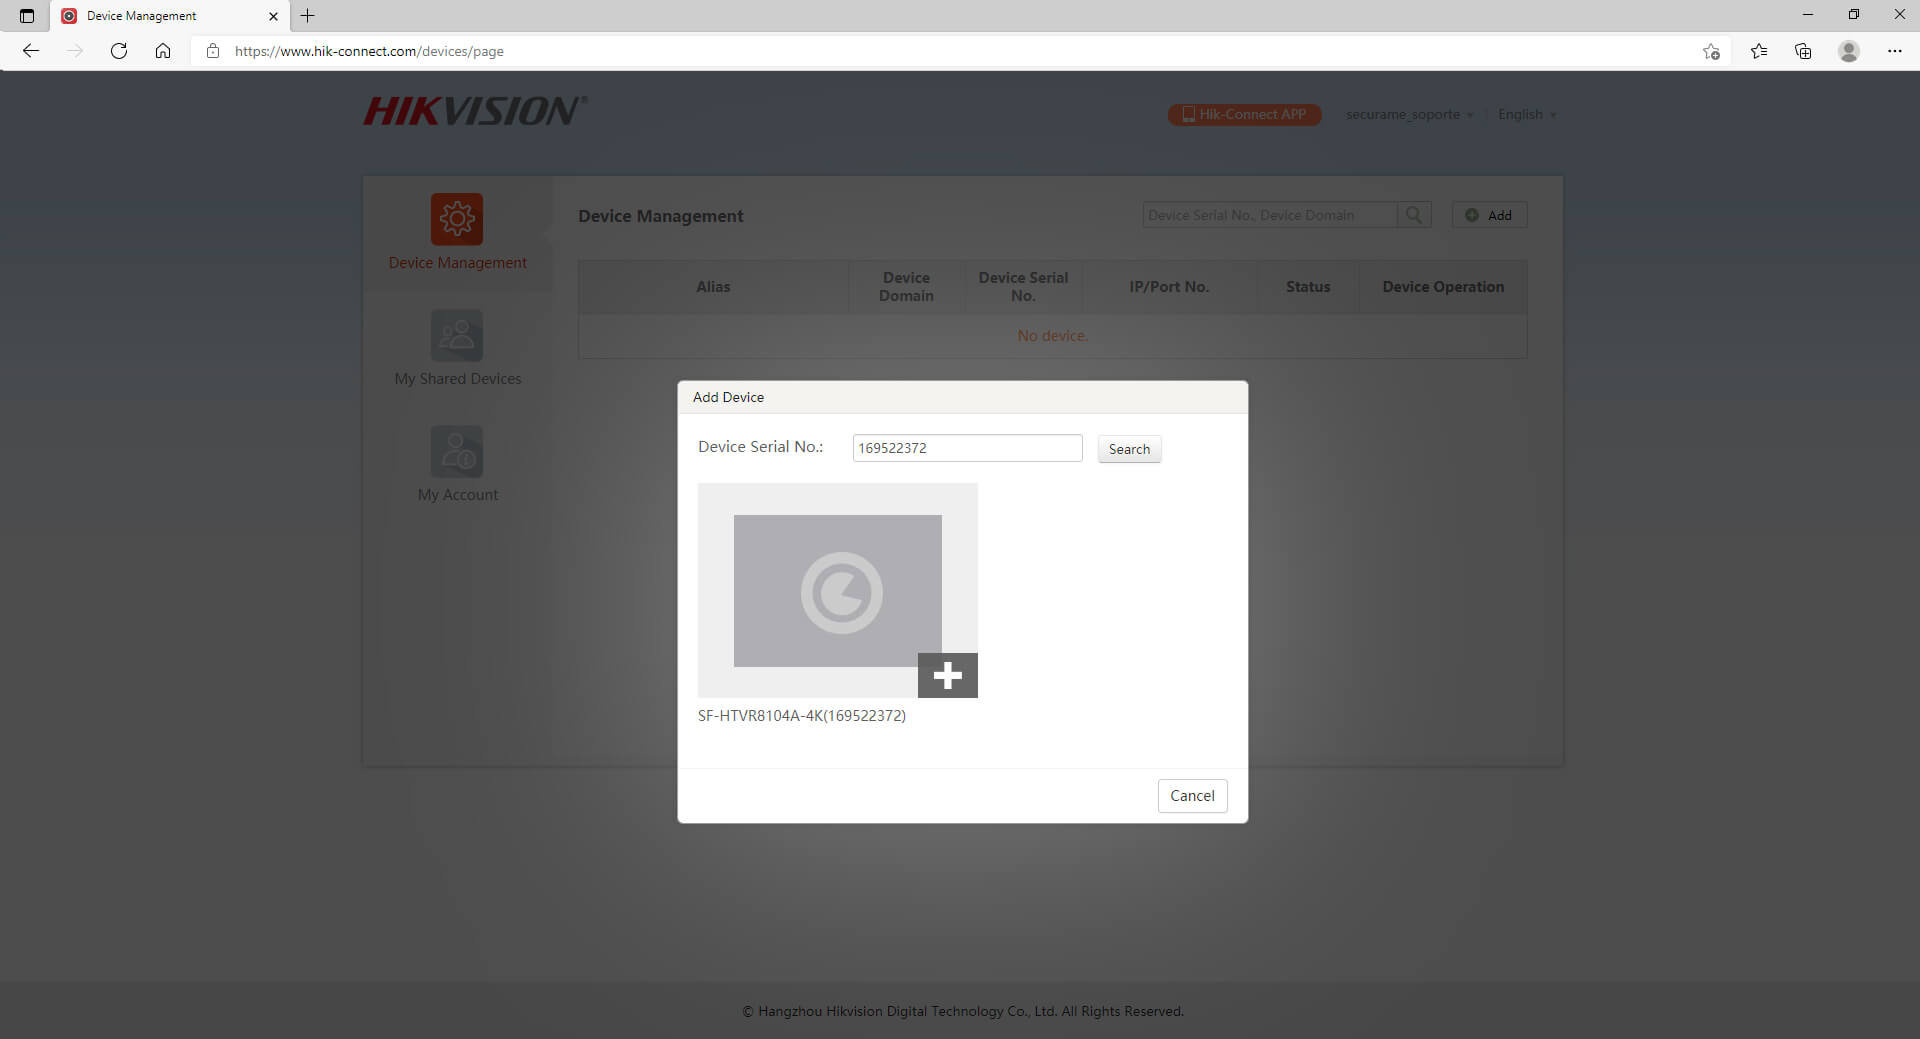Click the Device Management page heading
The image size is (1920, 1039).
[x=661, y=216]
